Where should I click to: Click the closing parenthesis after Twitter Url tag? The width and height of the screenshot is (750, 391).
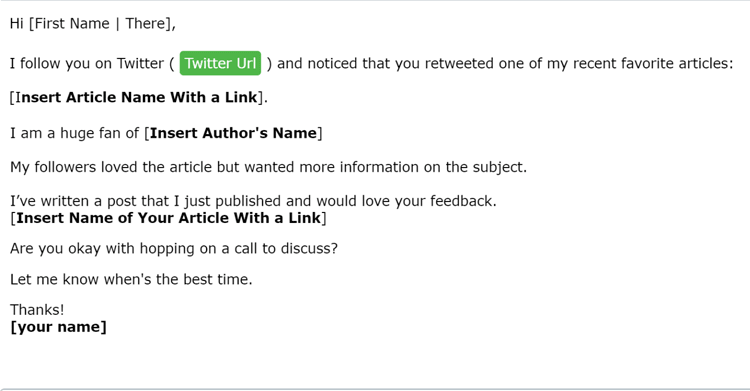pyautogui.click(x=269, y=64)
